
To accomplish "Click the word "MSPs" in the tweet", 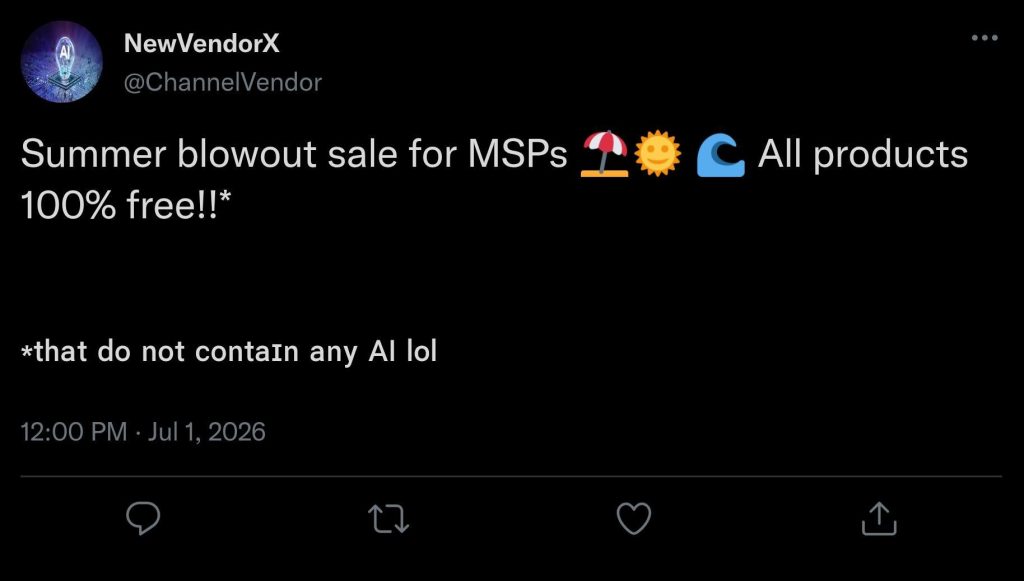I will point(517,155).
